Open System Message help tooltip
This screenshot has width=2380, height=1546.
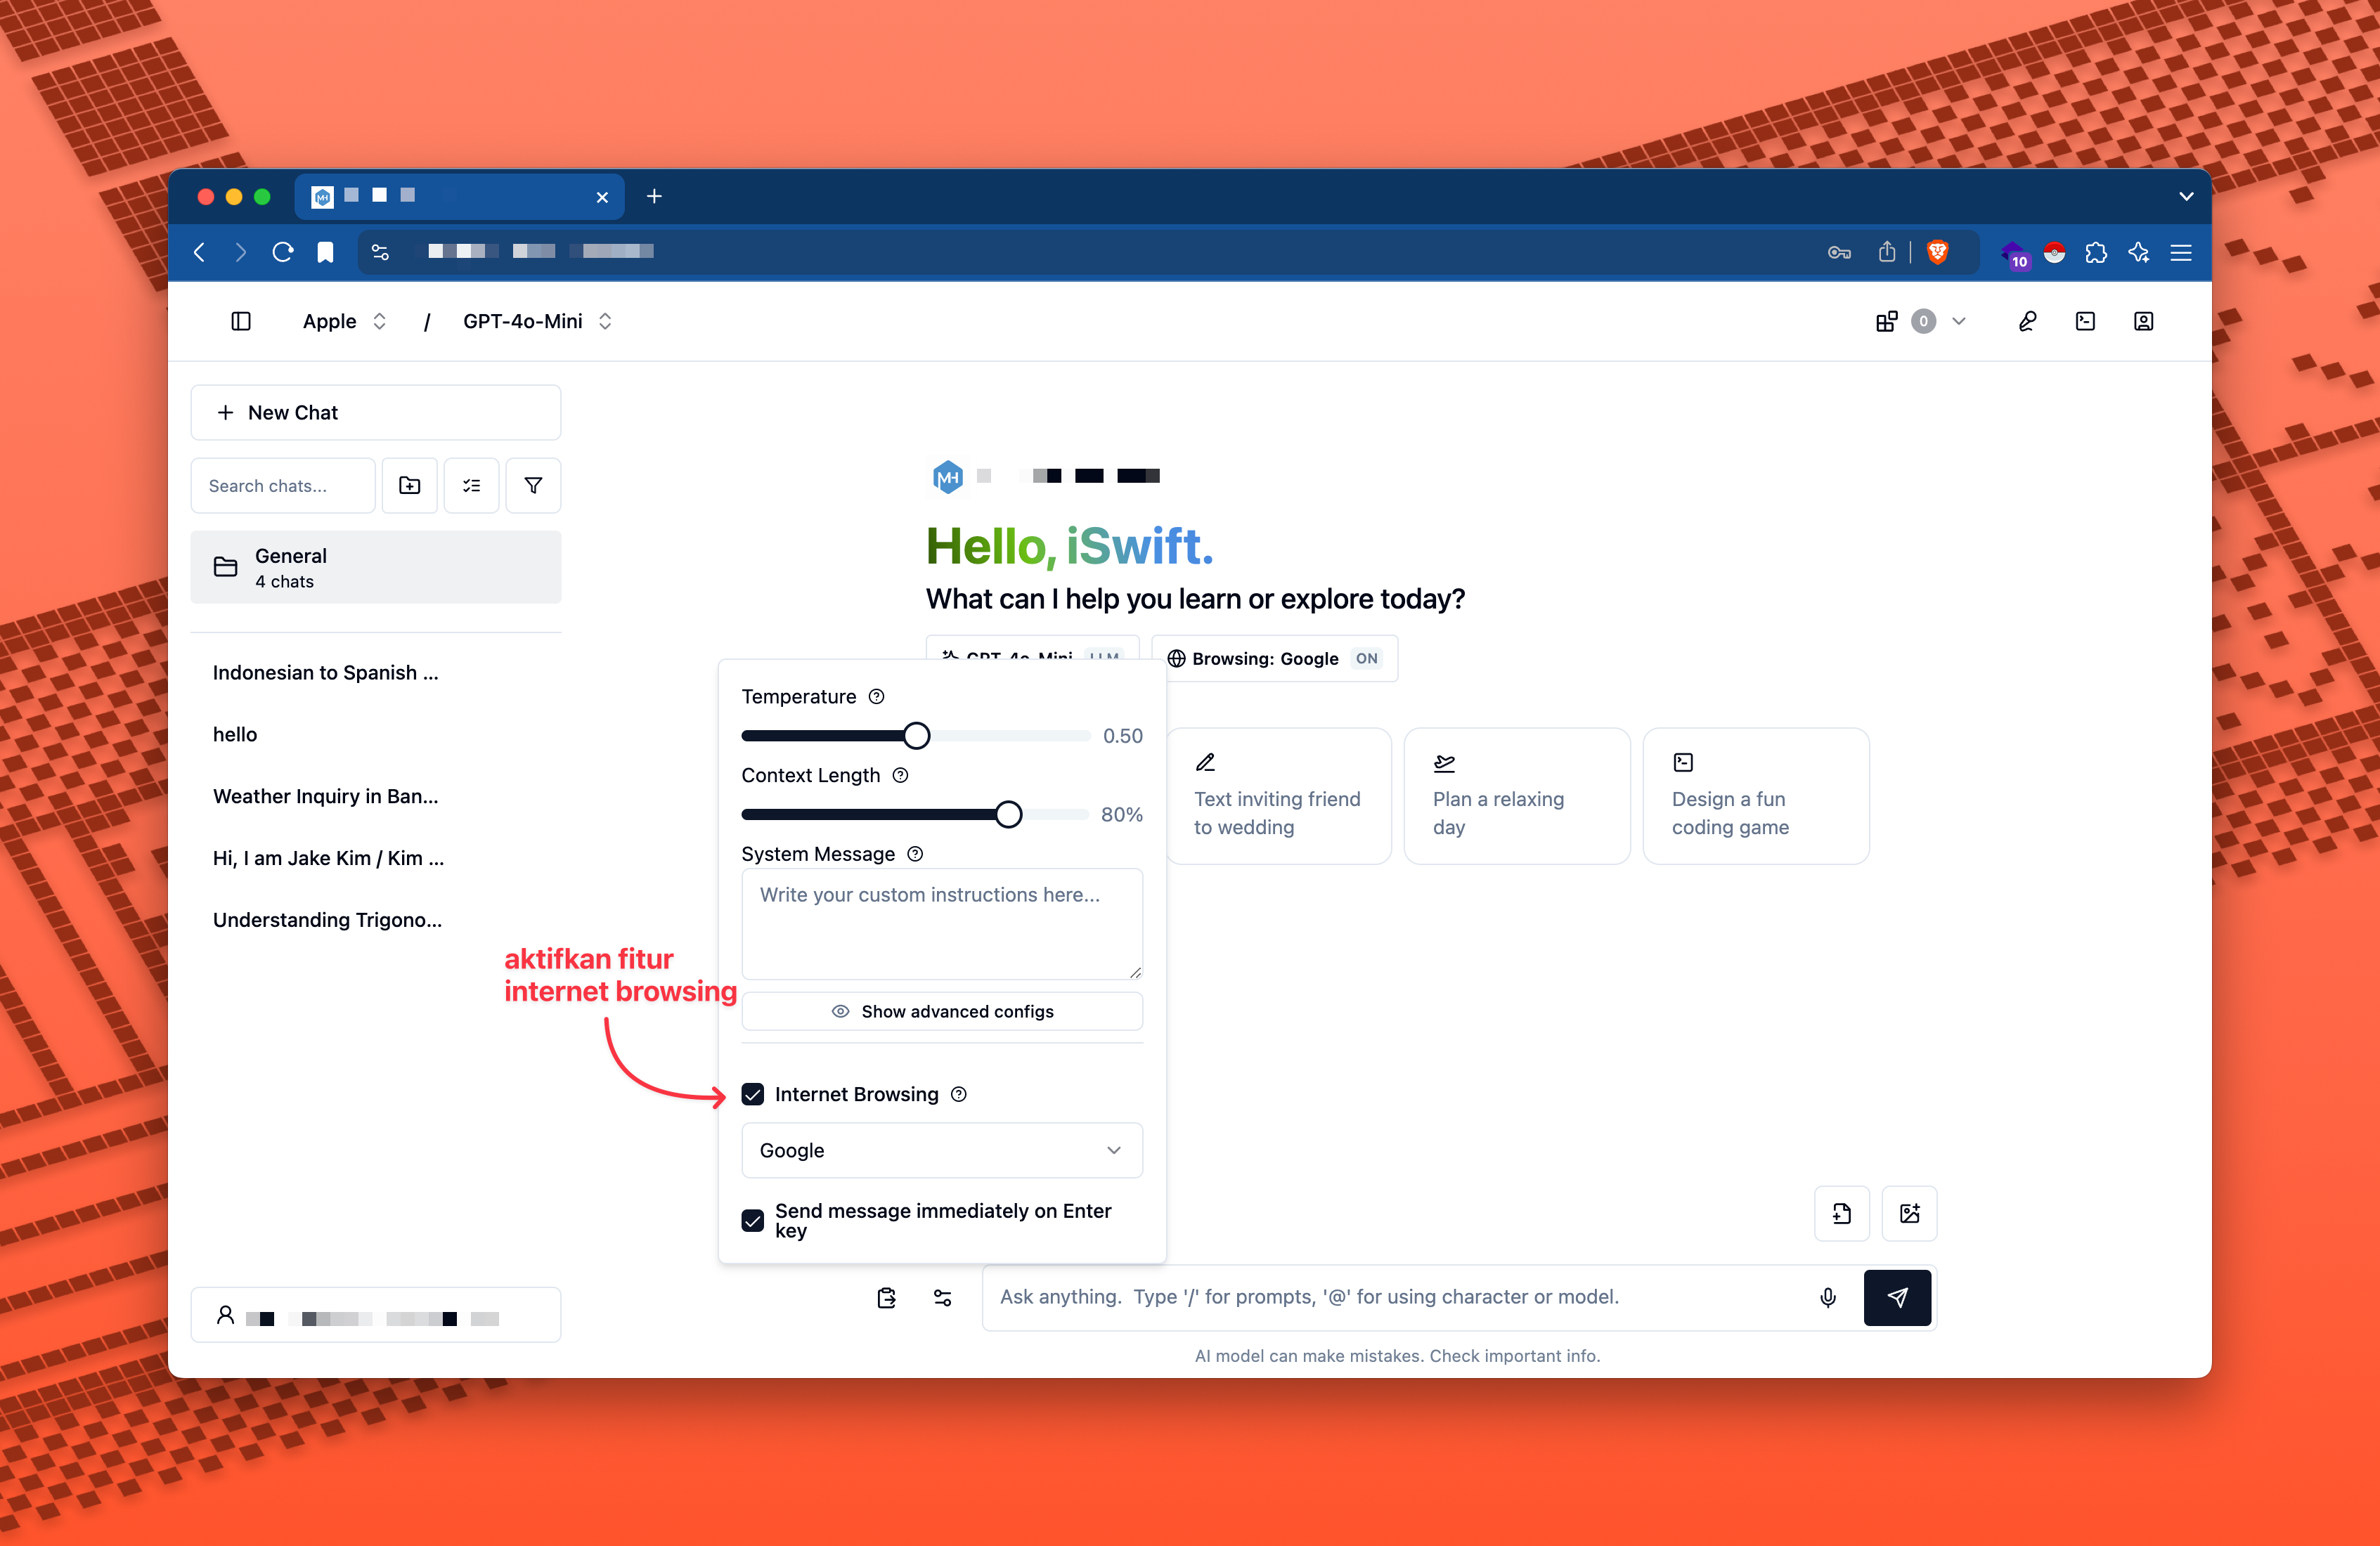(915, 854)
